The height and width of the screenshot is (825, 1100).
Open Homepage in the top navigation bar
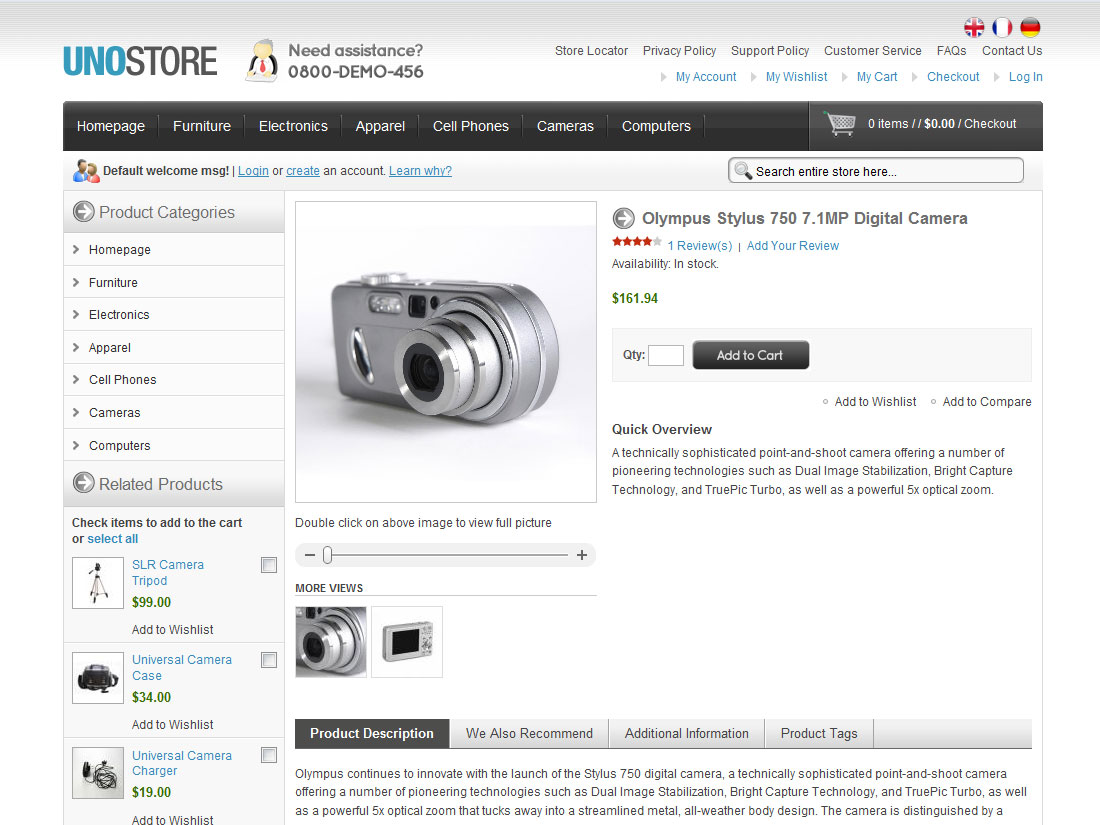click(111, 126)
